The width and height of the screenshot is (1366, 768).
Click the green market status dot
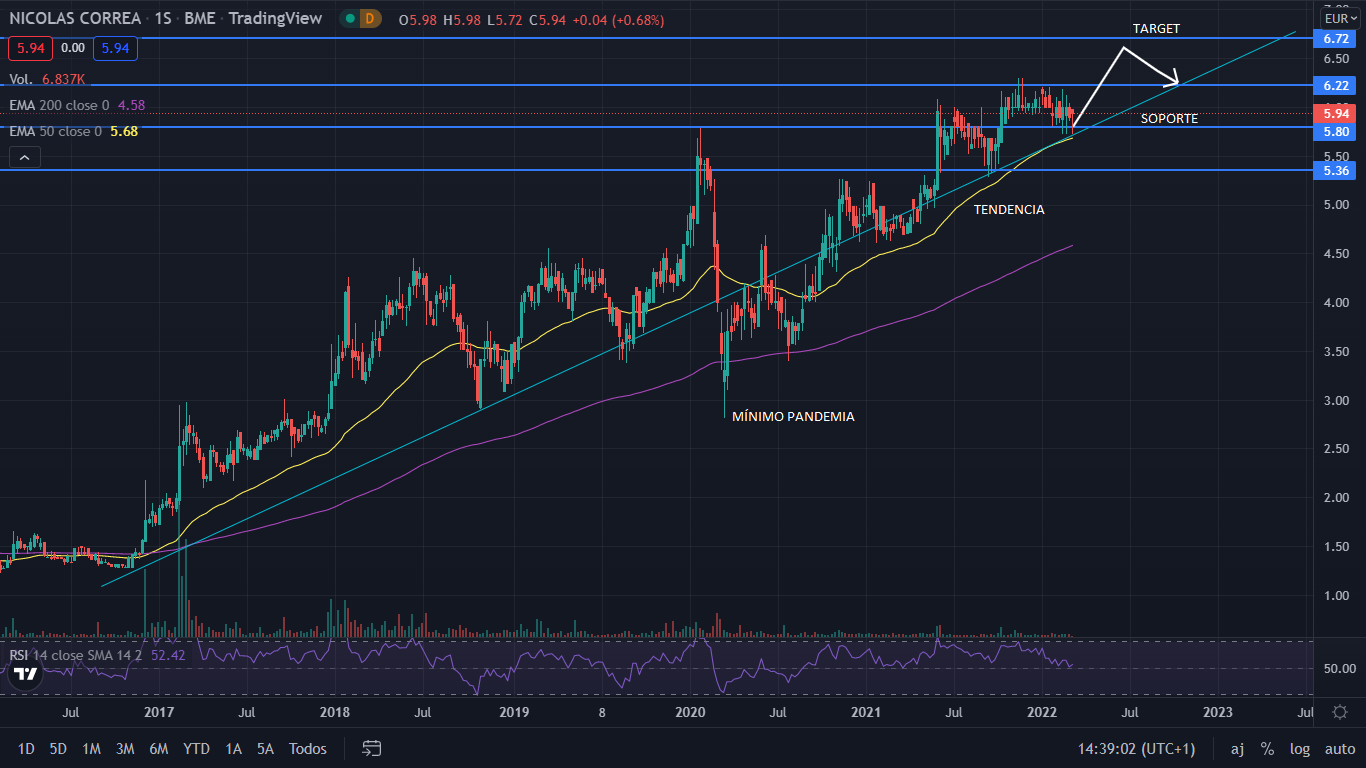click(348, 19)
